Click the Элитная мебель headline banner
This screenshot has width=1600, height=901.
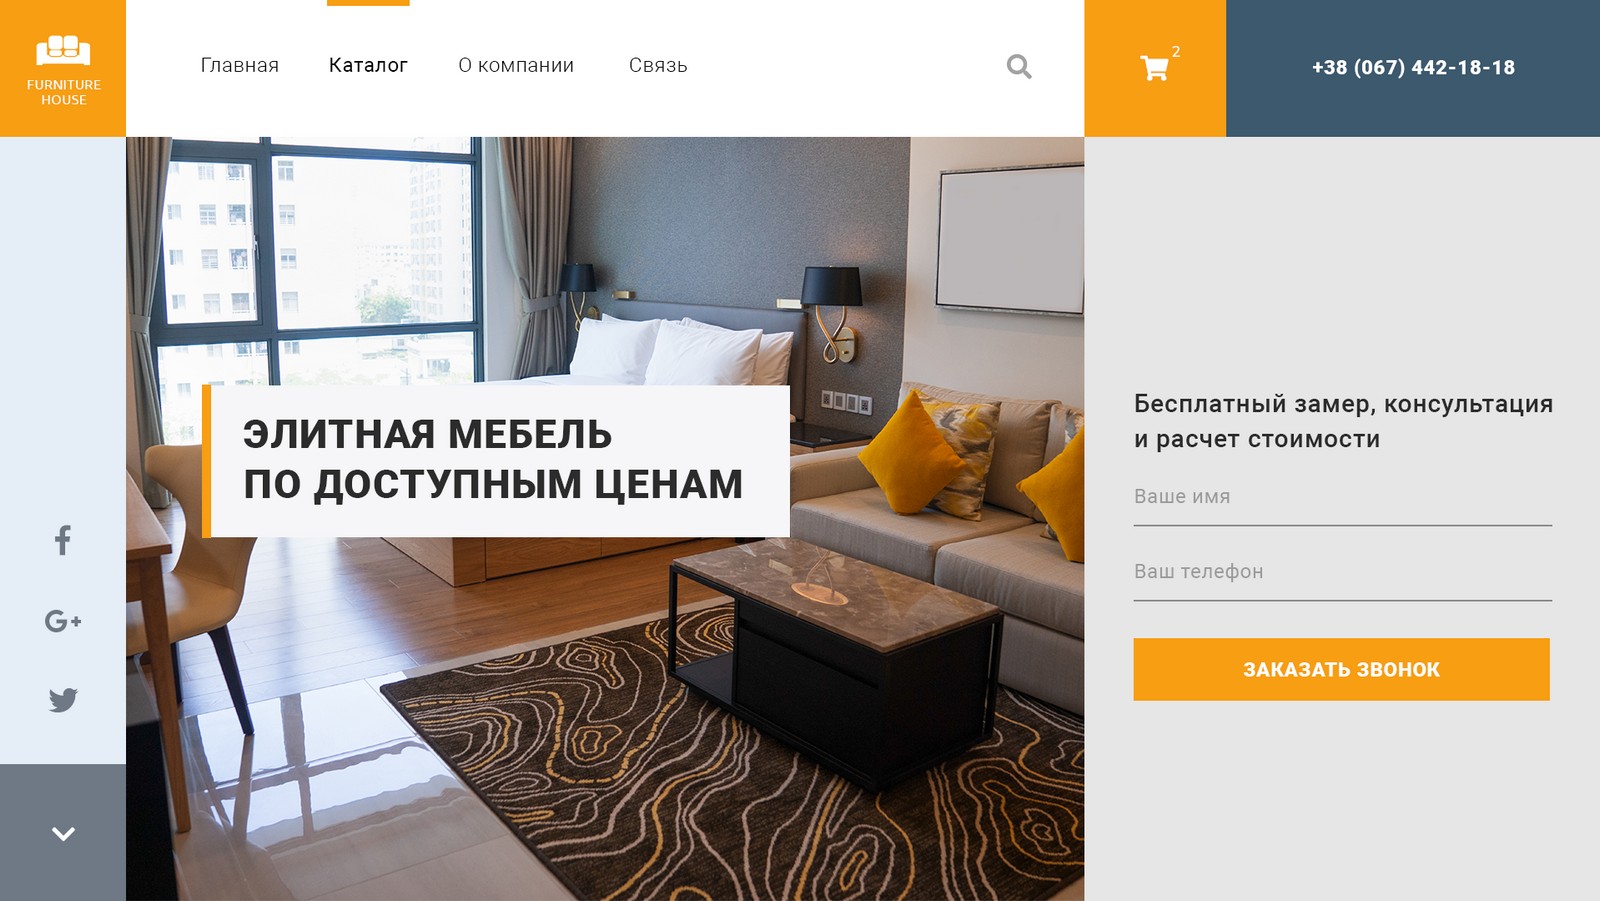tap(496, 461)
